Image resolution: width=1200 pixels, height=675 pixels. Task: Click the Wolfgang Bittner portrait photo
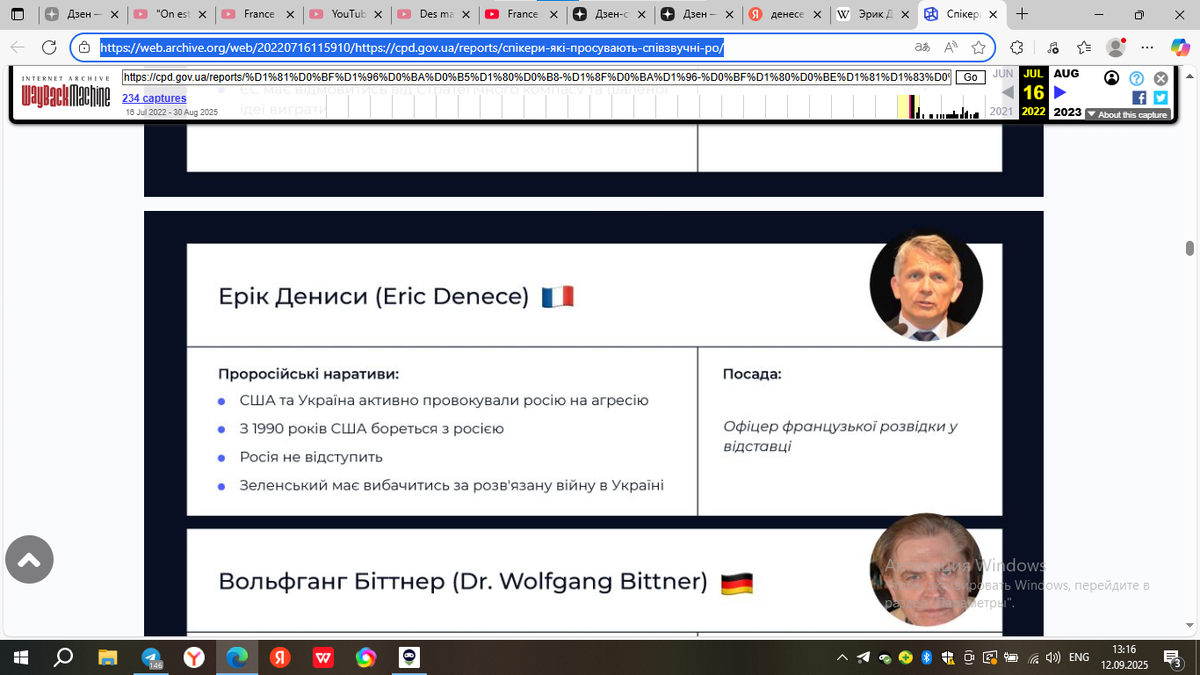[x=926, y=571]
